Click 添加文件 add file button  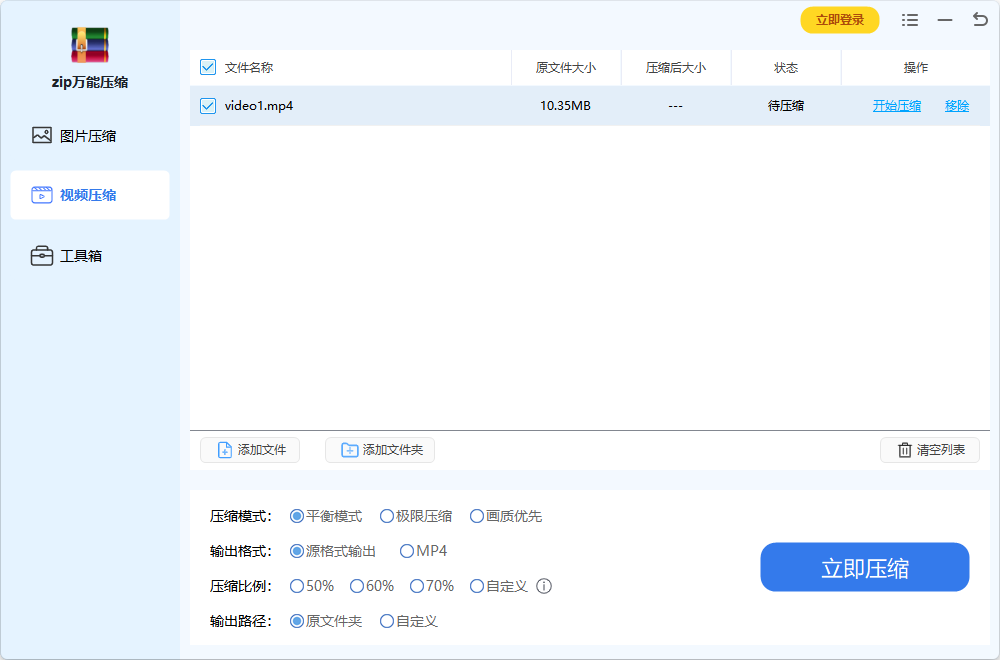coord(250,450)
